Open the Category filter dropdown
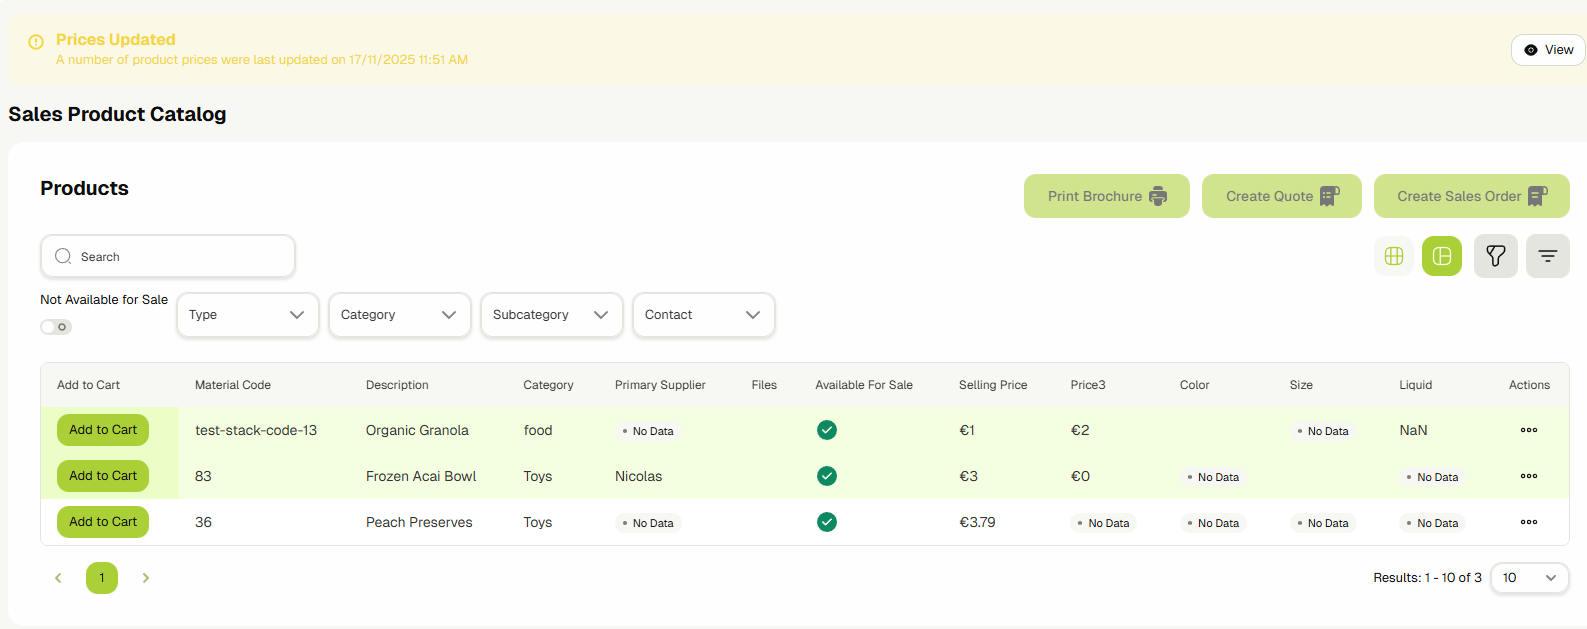 (x=399, y=315)
